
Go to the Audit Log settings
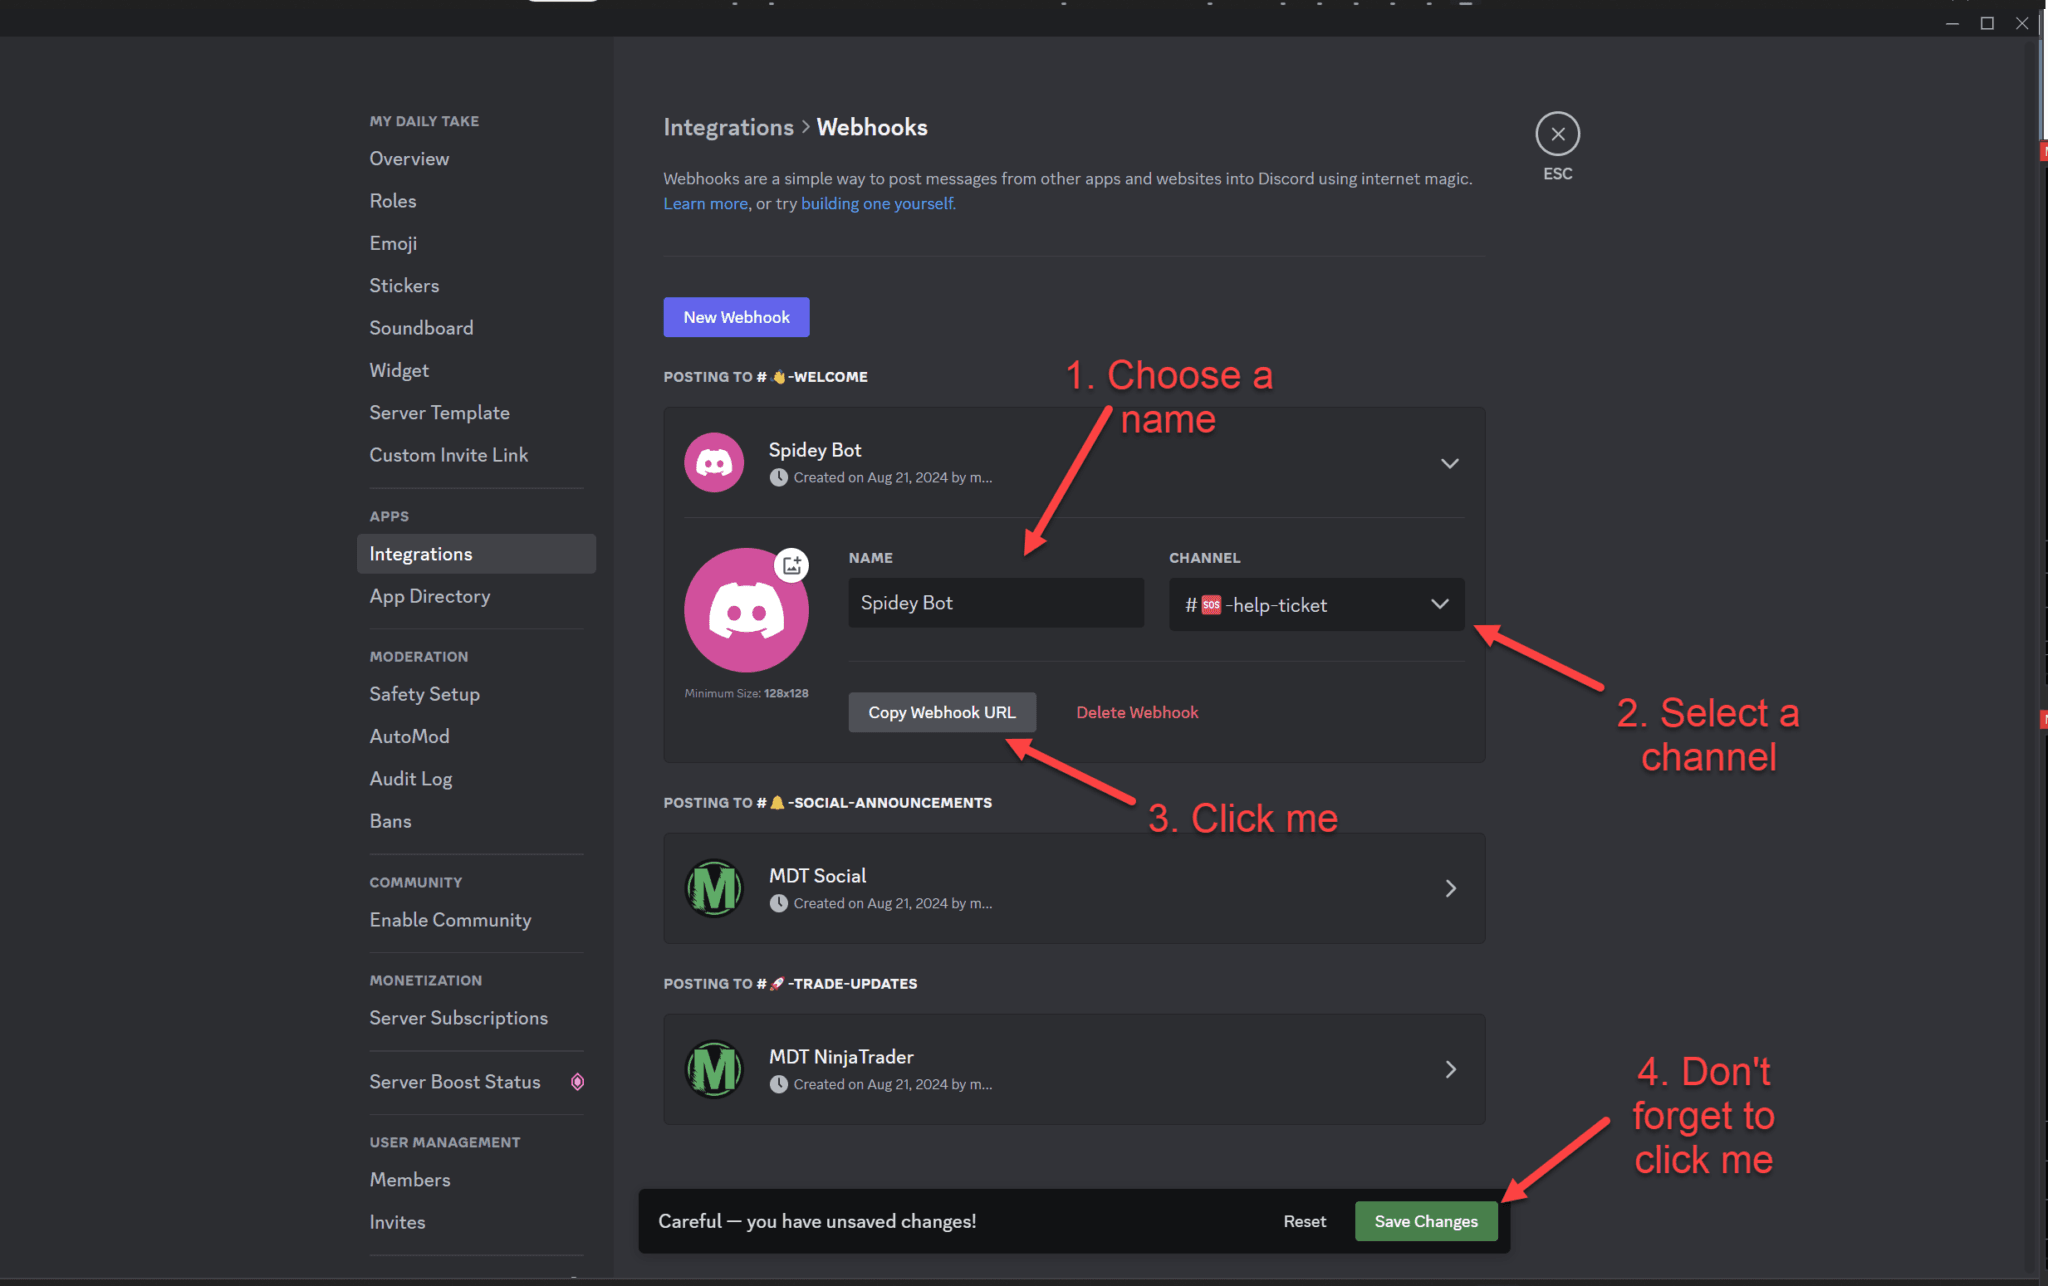(410, 778)
